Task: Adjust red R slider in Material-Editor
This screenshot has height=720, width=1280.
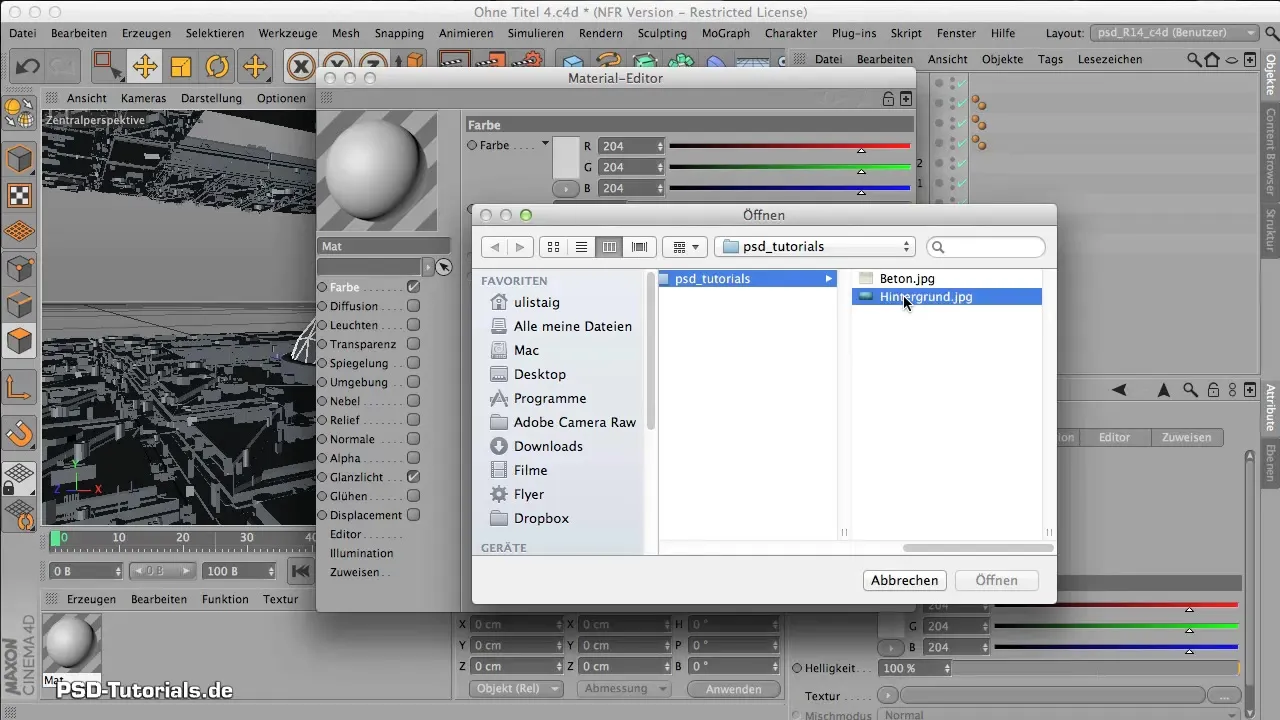Action: (789, 146)
